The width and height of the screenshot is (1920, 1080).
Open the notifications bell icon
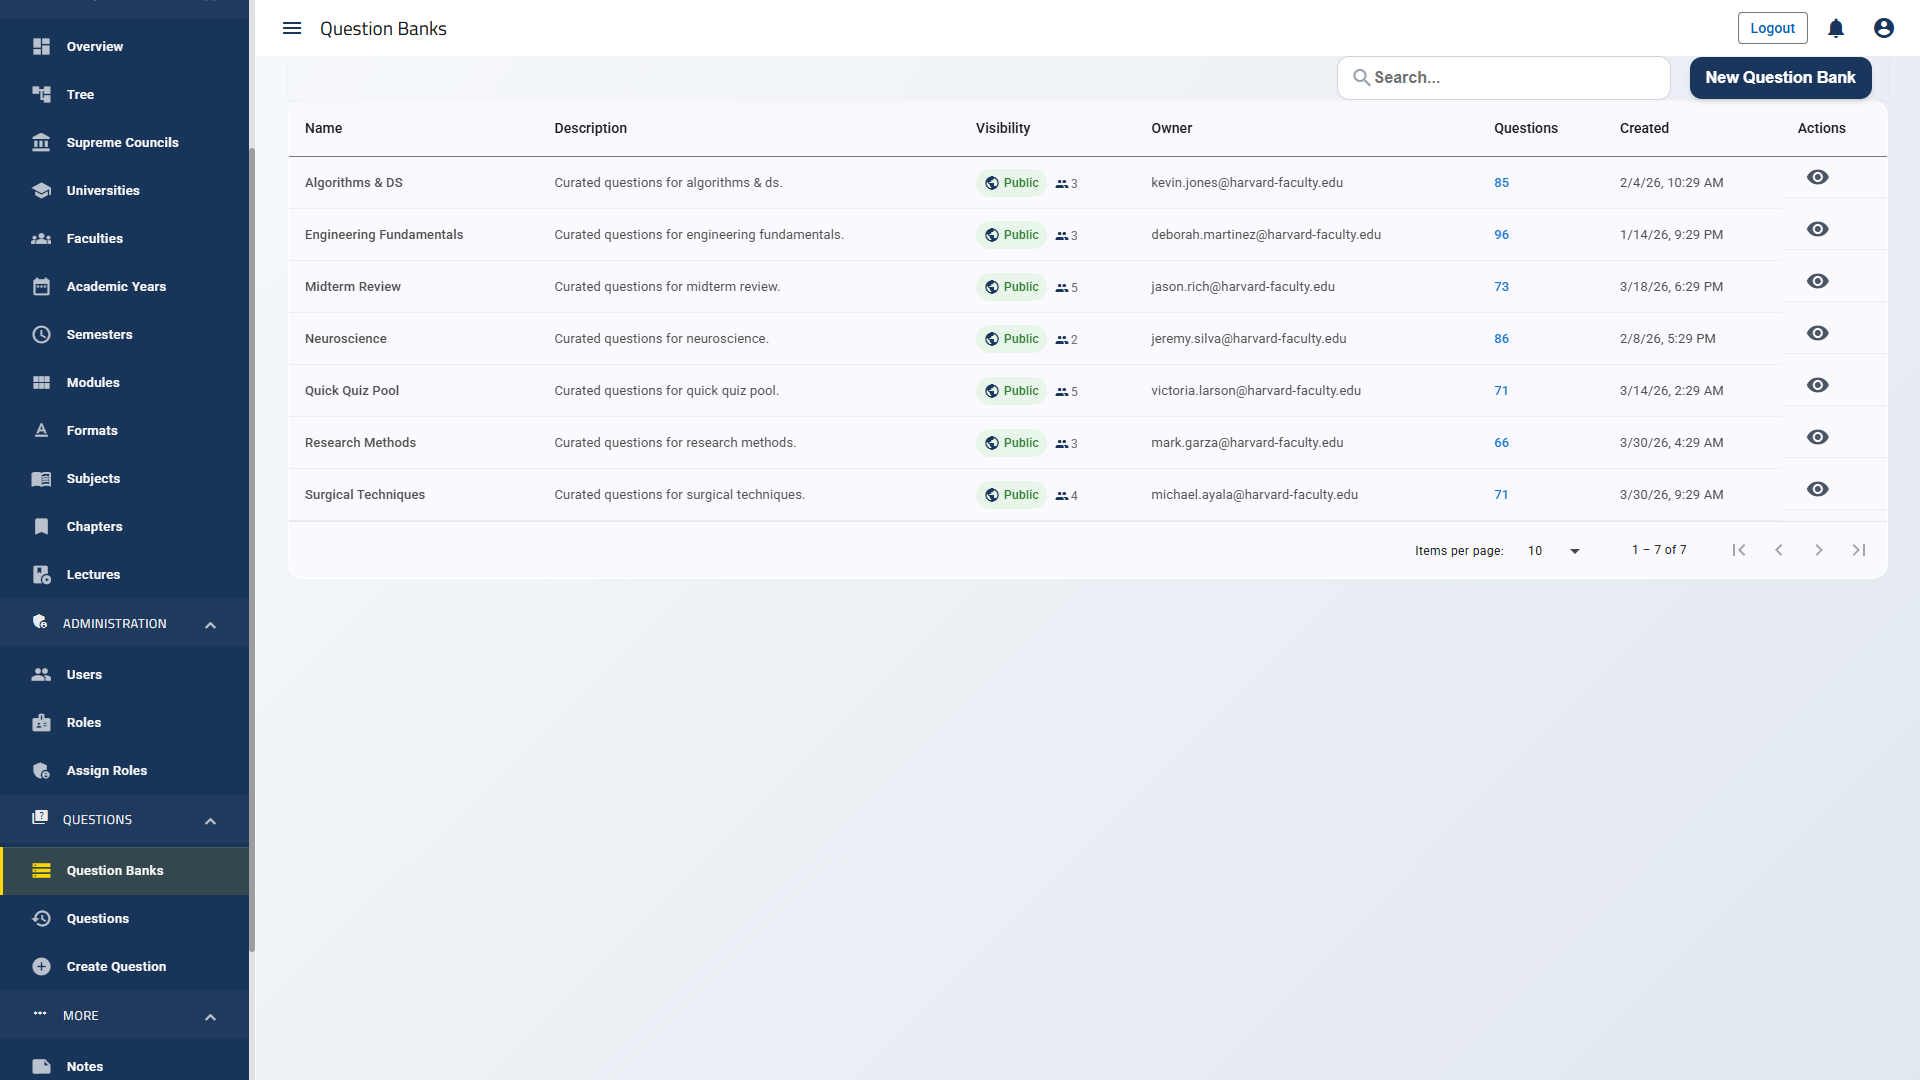tap(1835, 28)
